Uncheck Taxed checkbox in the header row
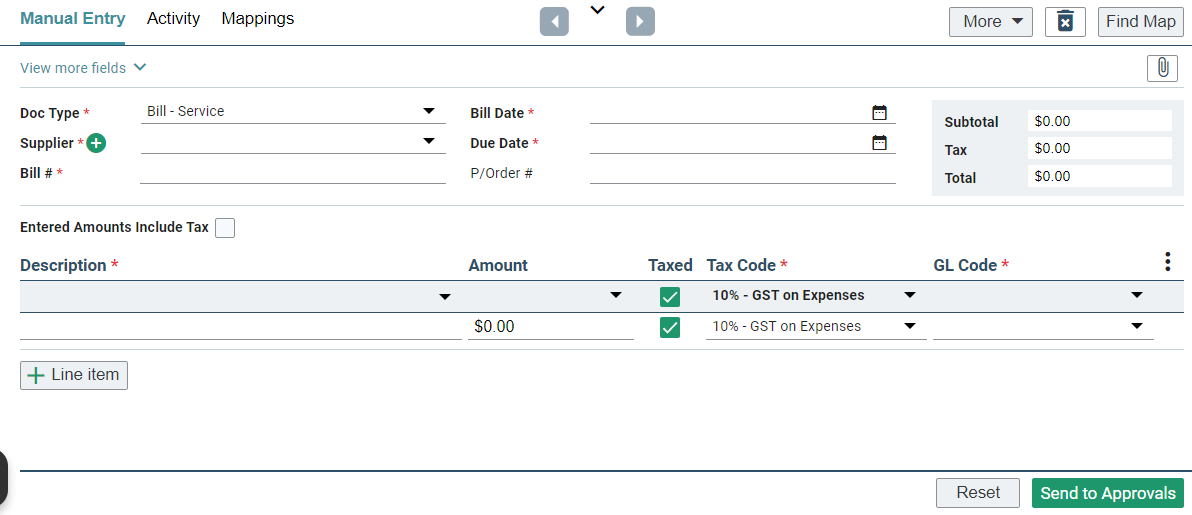 click(x=670, y=296)
